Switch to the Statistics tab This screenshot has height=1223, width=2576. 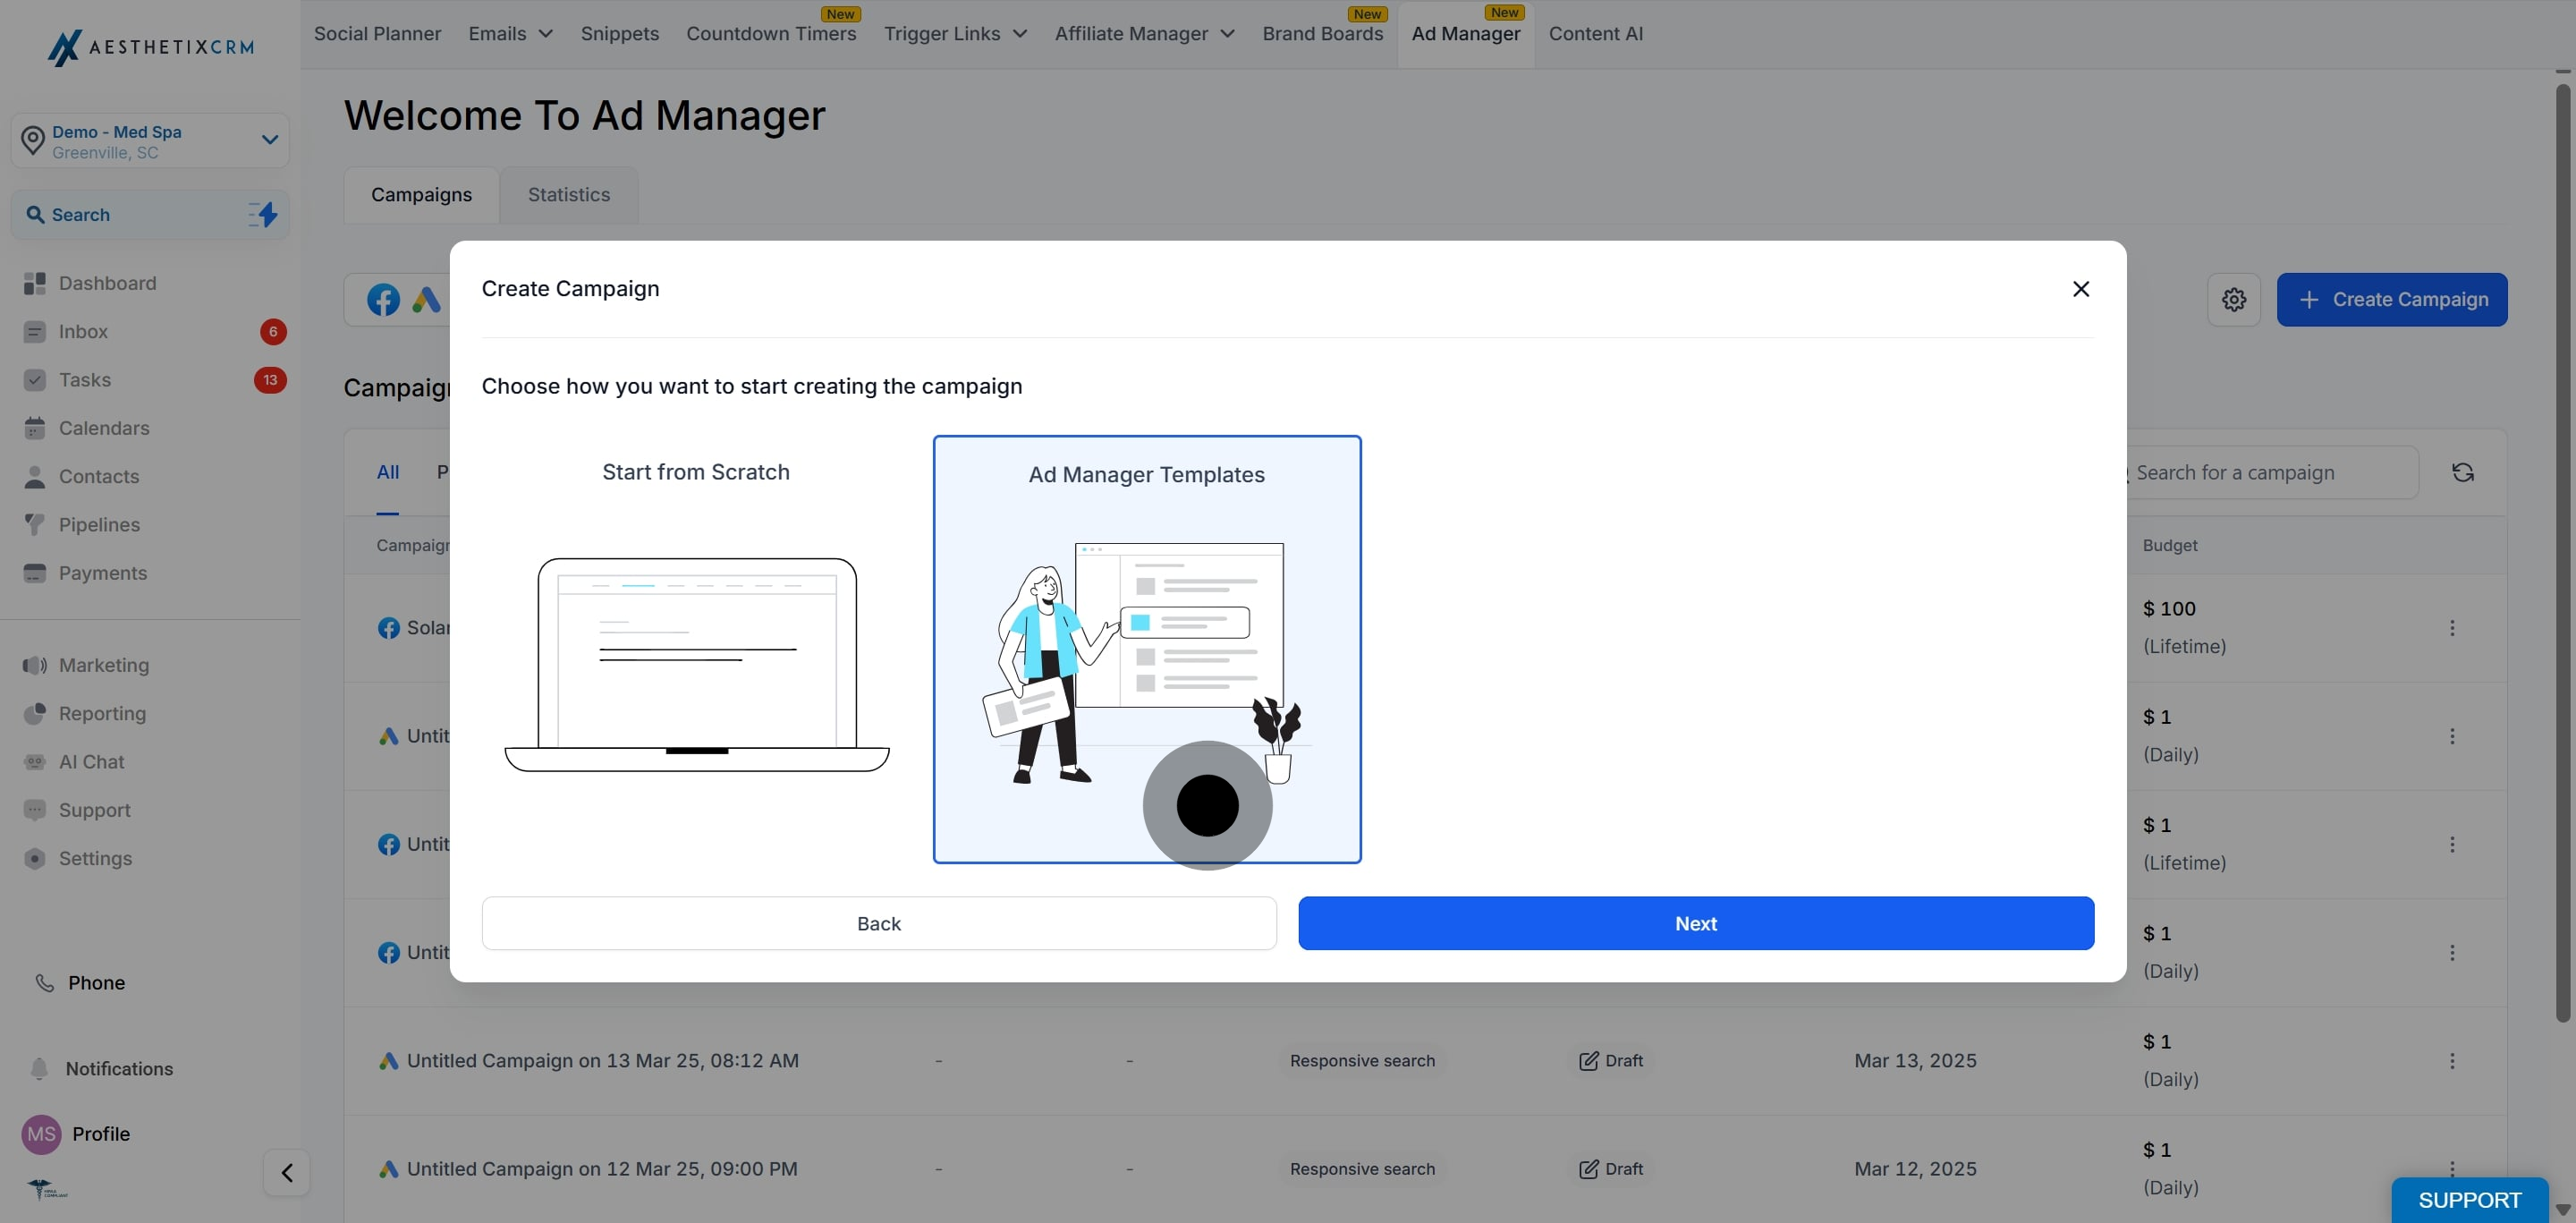click(x=568, y=194)
